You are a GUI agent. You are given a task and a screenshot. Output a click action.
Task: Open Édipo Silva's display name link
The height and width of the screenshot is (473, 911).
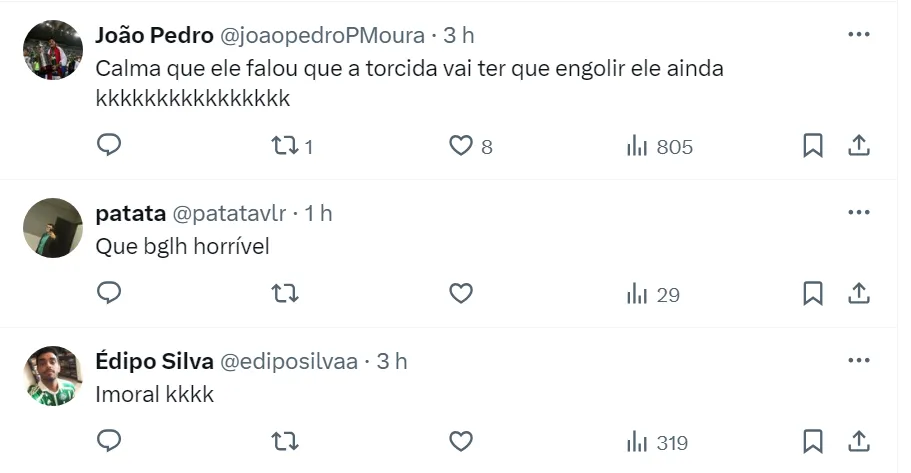(x=152, y=361)
